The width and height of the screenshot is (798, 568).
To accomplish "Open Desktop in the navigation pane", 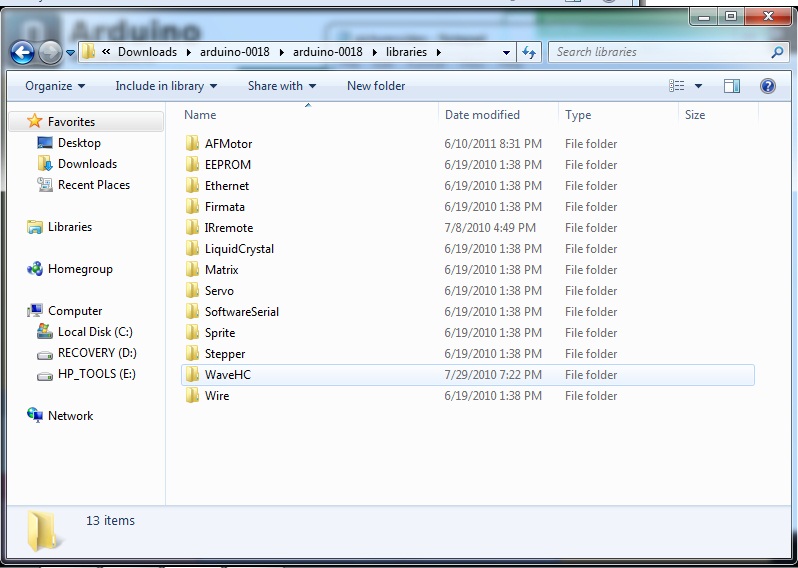I will 79,143.
